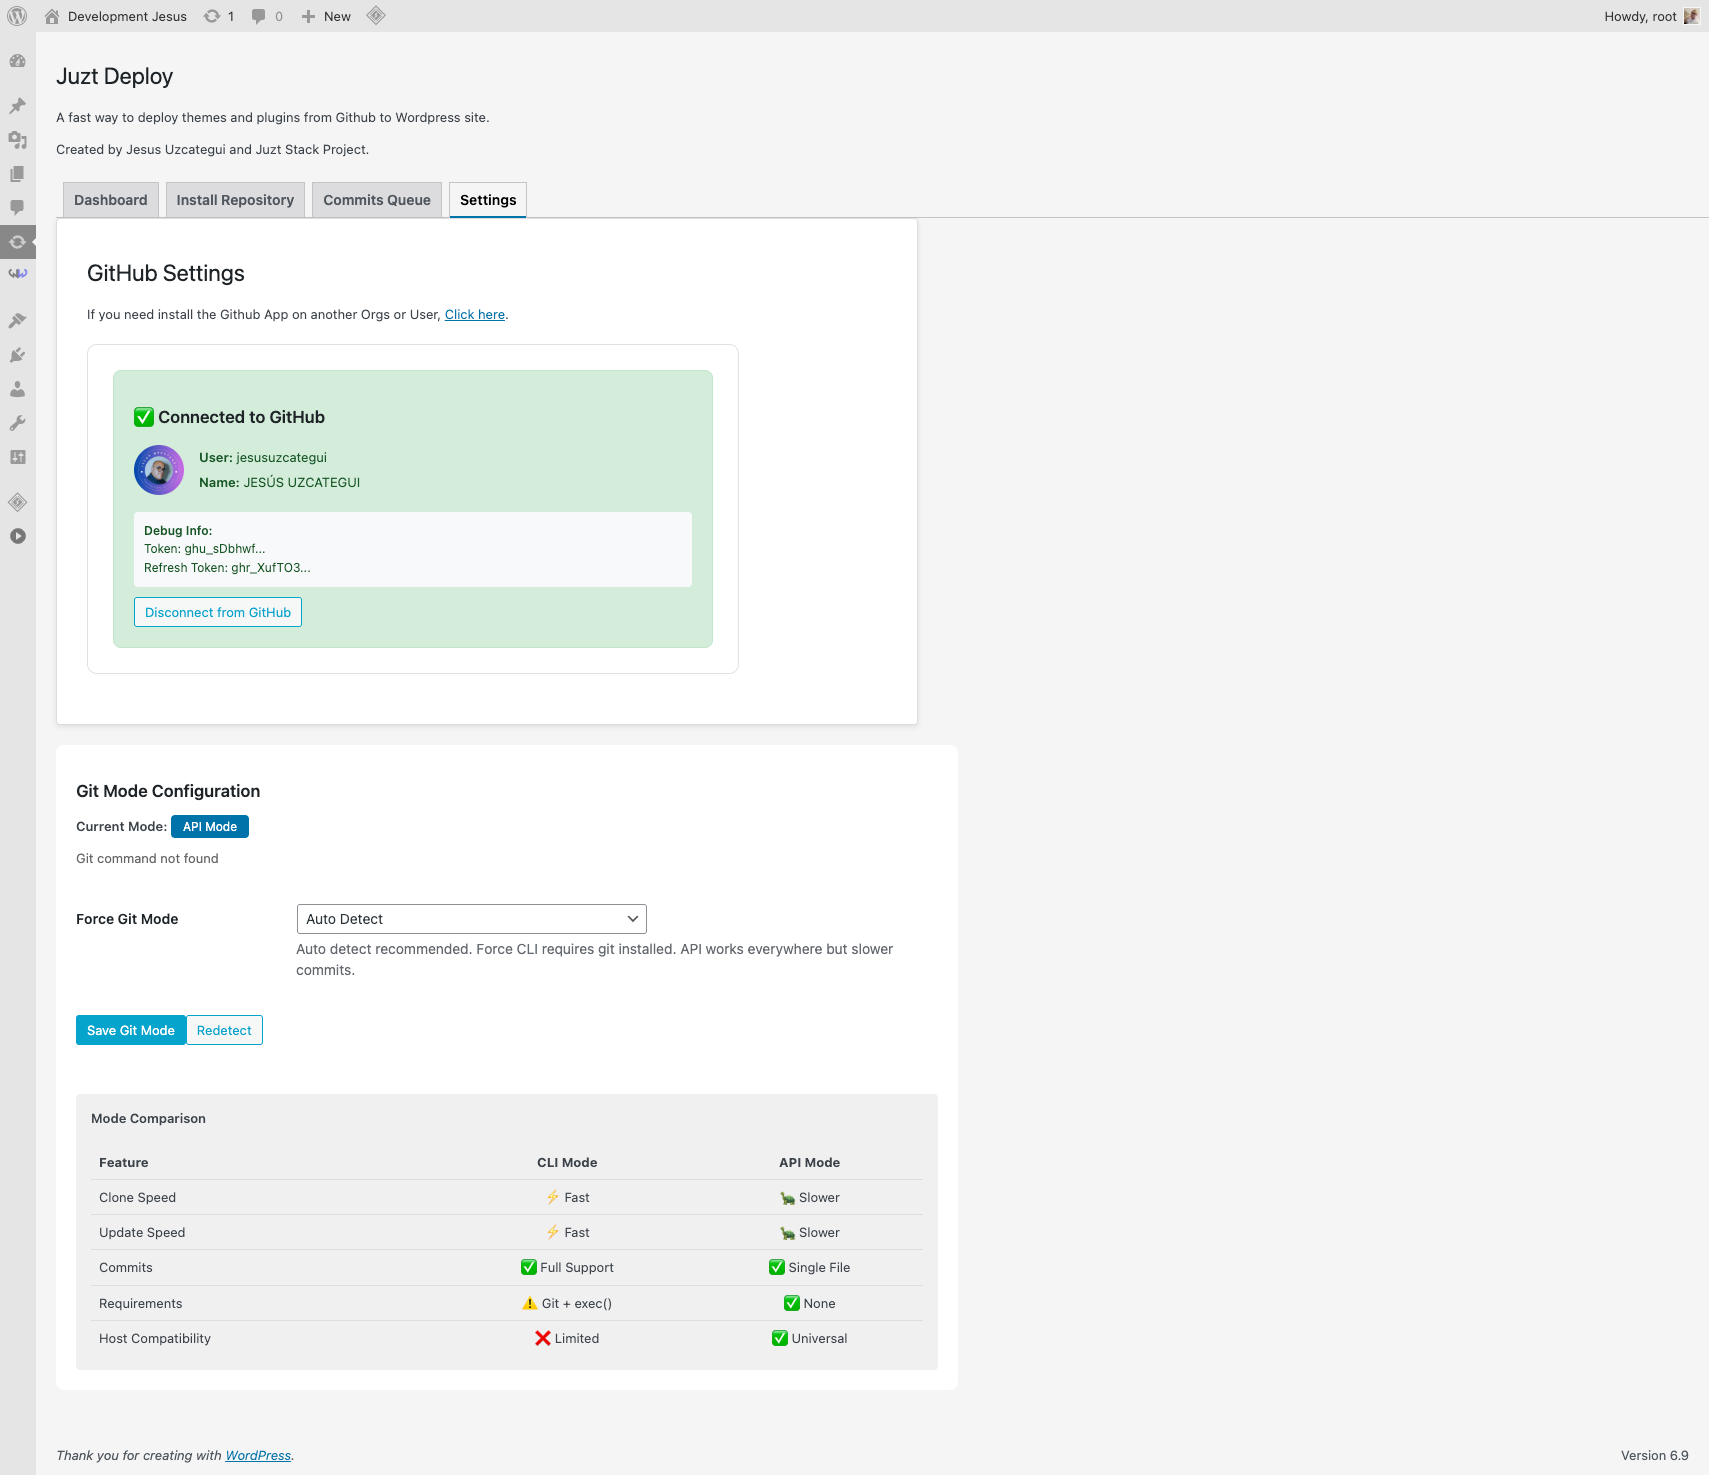The height and width of the screenshot is (1475, 1709).
Task: Open the WordPress logo menu
Action: [17, 16]
